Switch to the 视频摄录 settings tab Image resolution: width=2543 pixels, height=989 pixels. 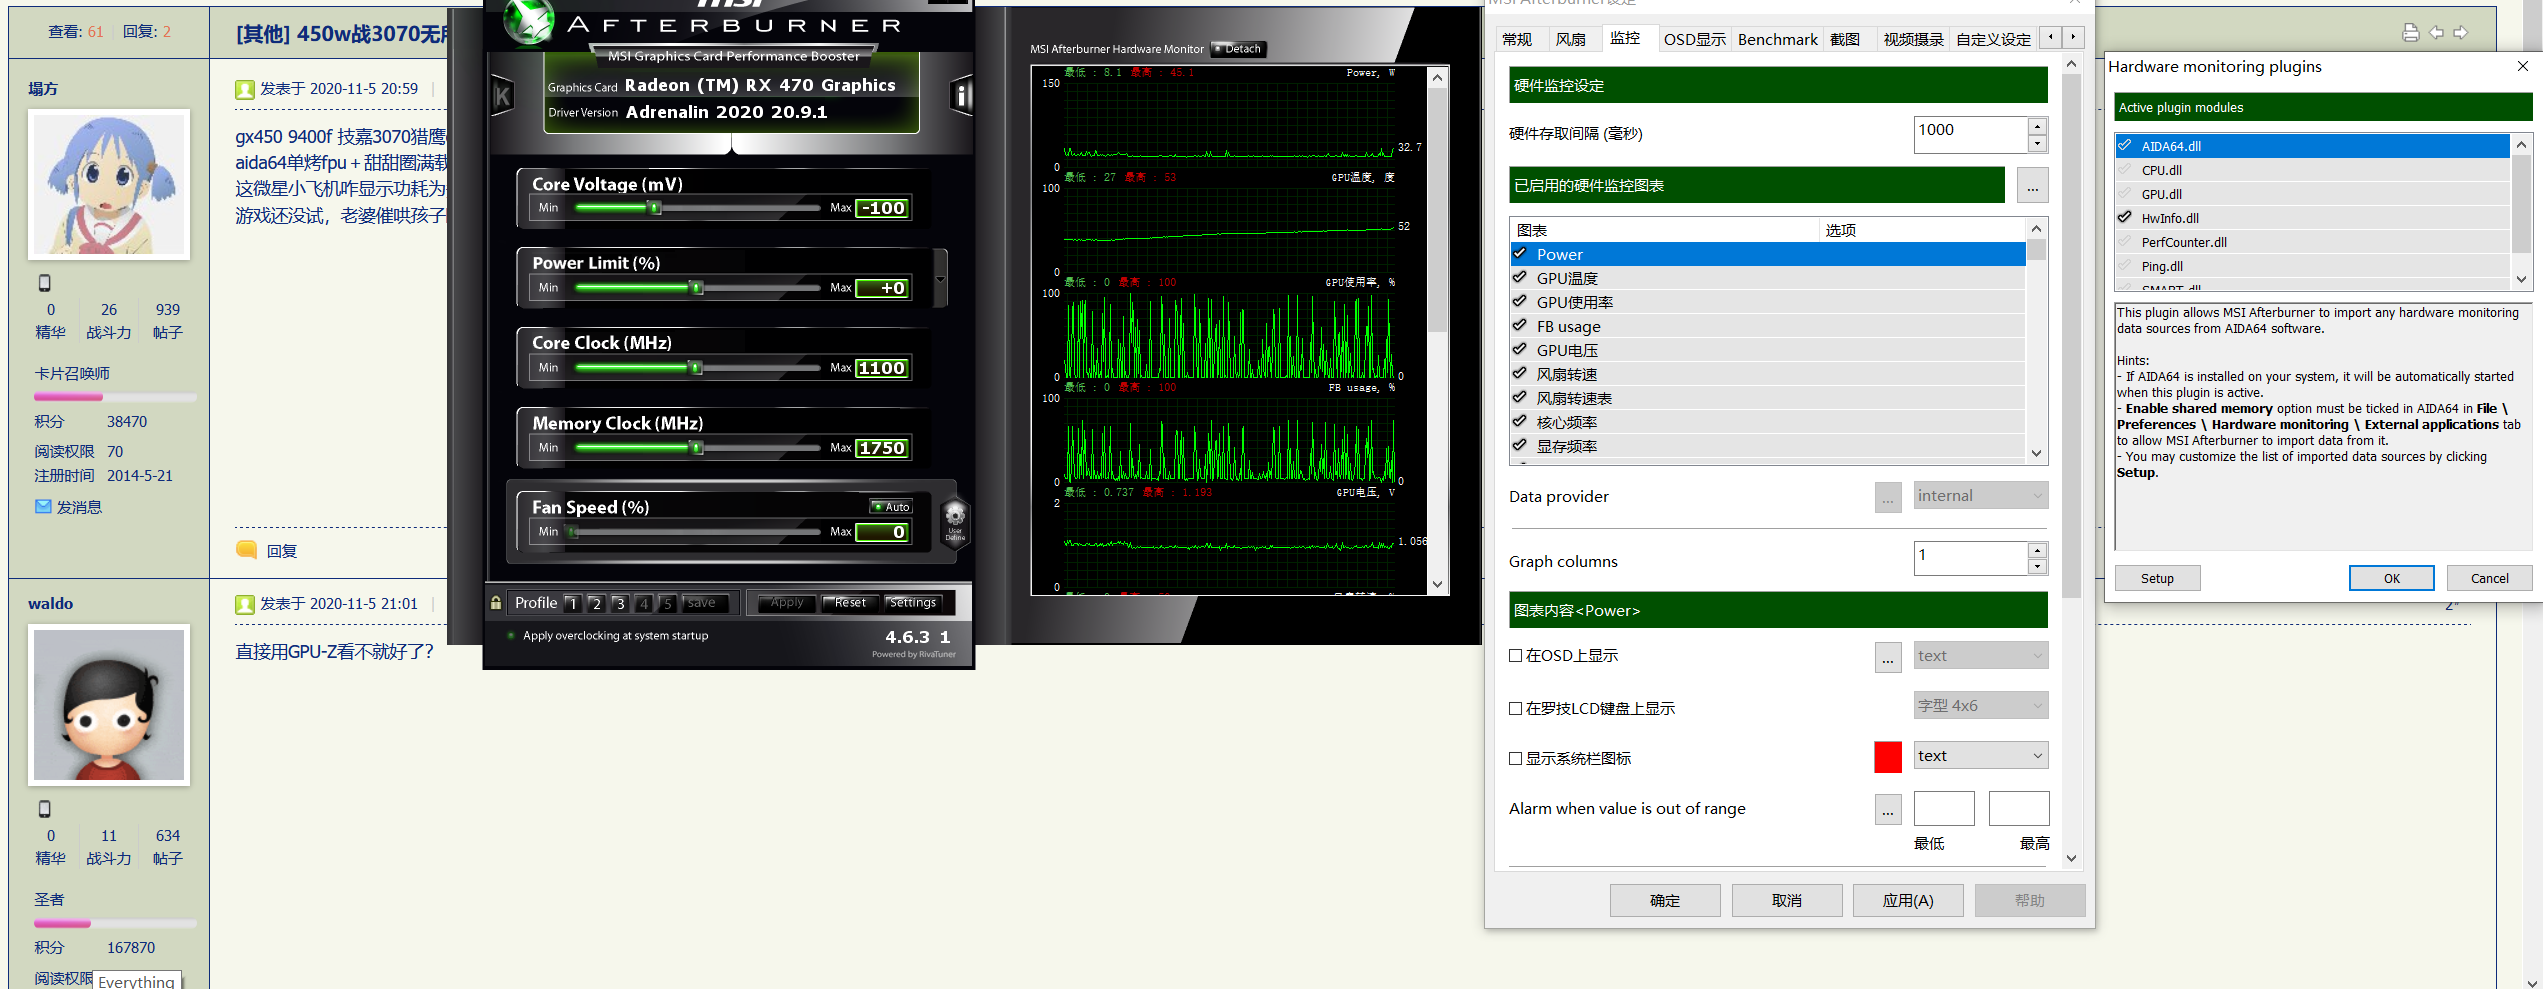coord(1913,39)
